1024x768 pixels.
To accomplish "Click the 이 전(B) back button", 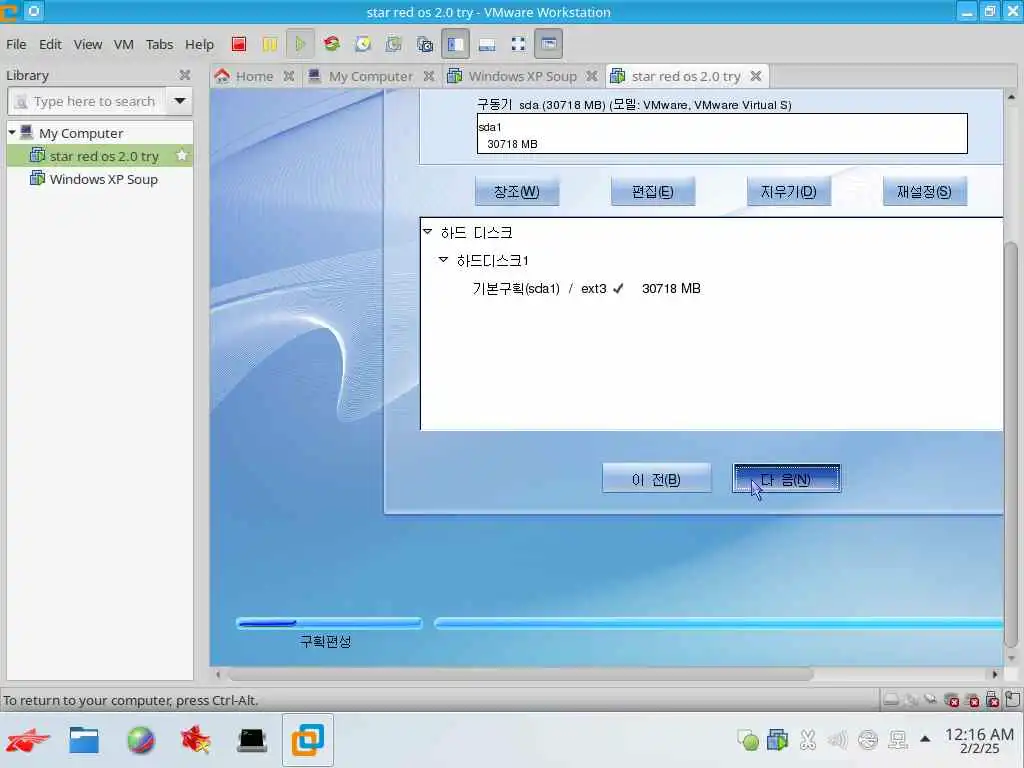I will [x=656, y=479].
